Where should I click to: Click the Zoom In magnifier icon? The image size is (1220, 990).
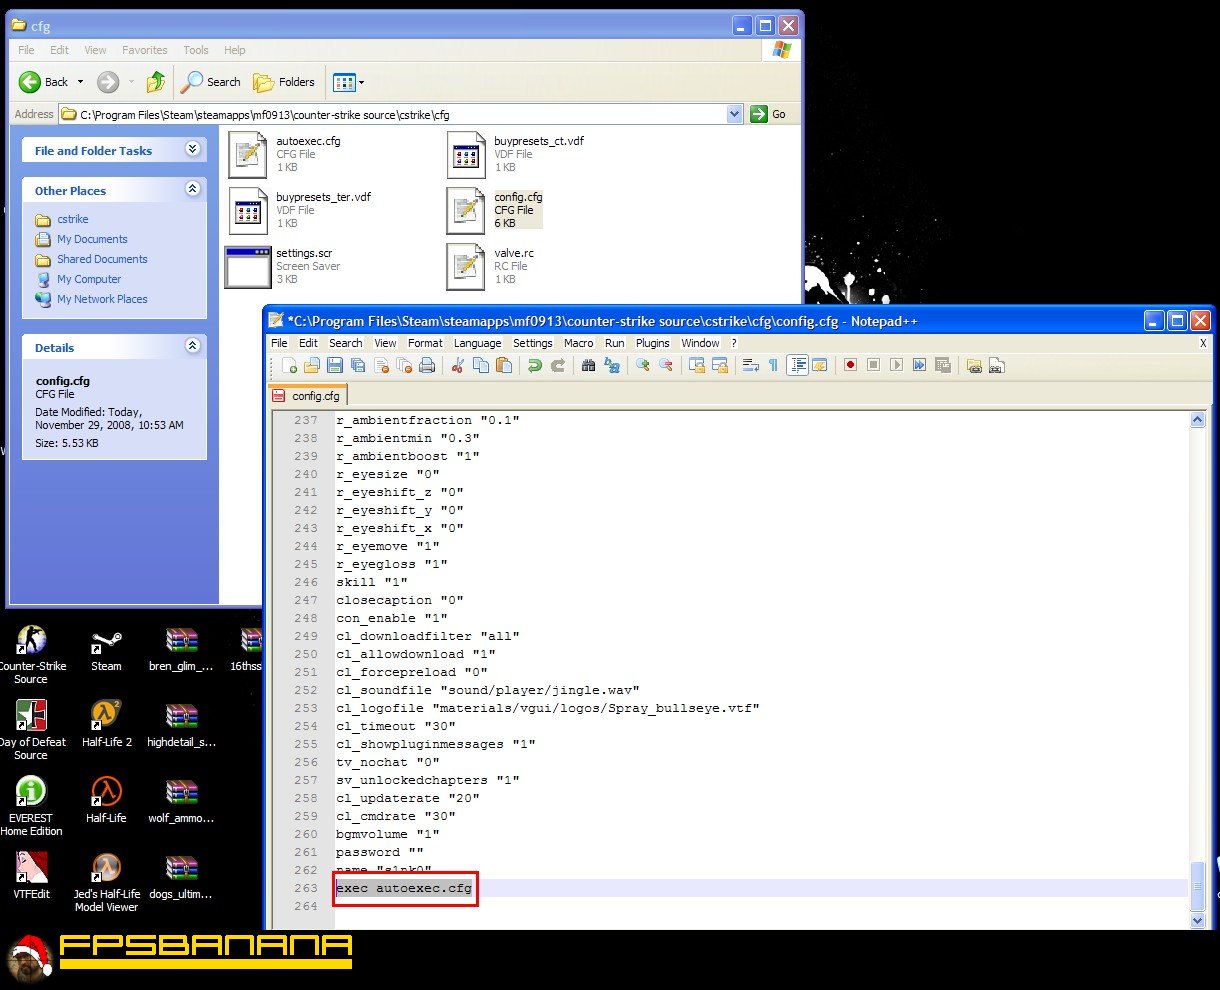pos(642,366)
